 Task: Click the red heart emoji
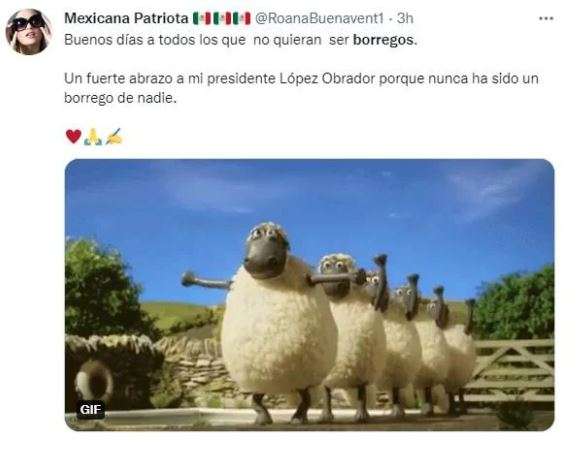click(x=73, y=136)
